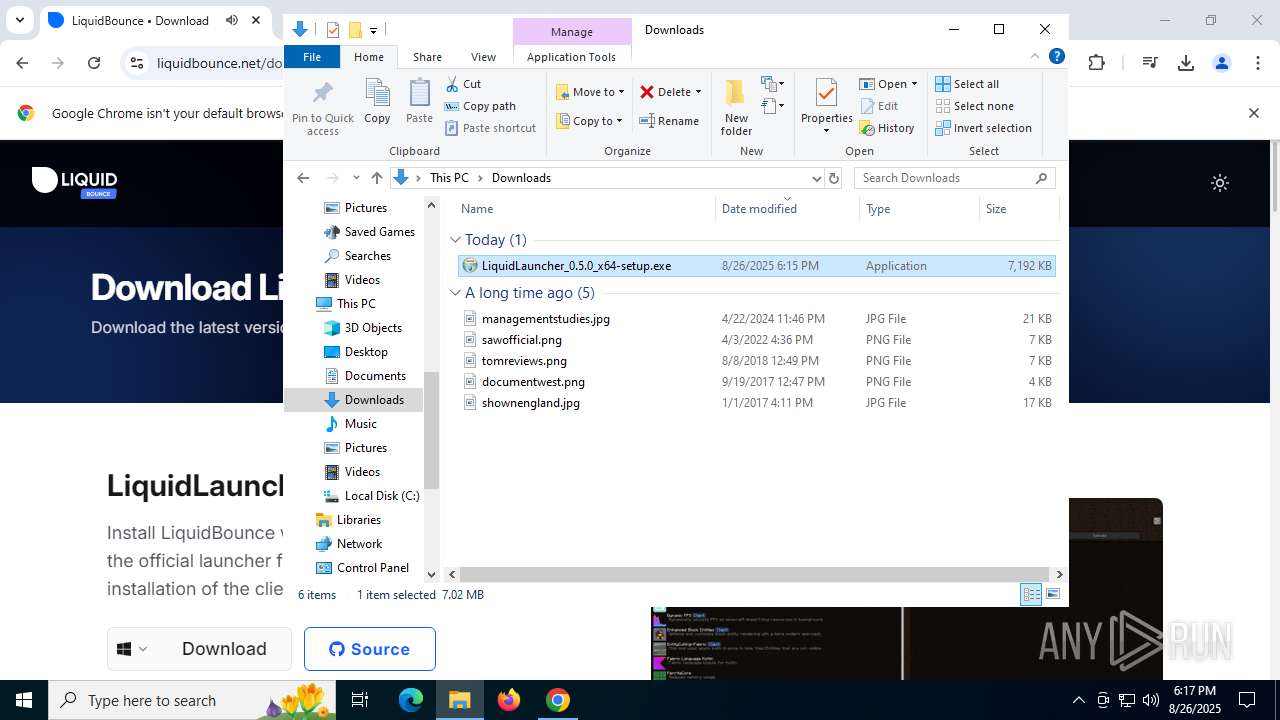Viewport: 1280px width, 720px height.
Task: Open the Delete dropdown arrow
Action: pos(698,92)
